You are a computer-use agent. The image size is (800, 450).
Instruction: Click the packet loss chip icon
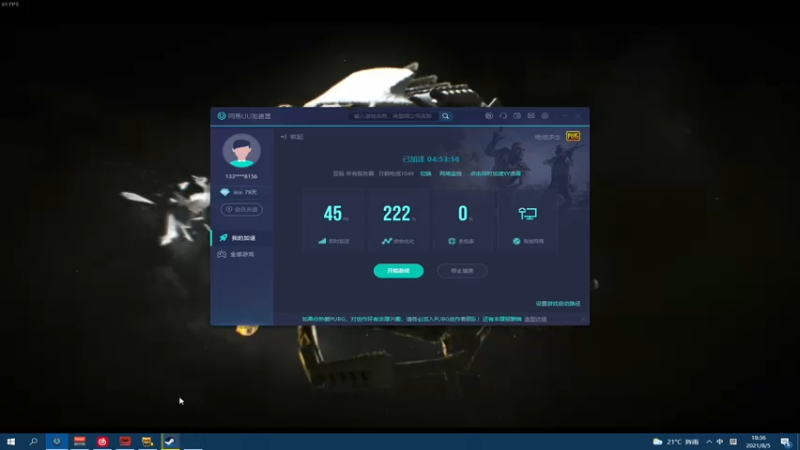coord(452,241)
